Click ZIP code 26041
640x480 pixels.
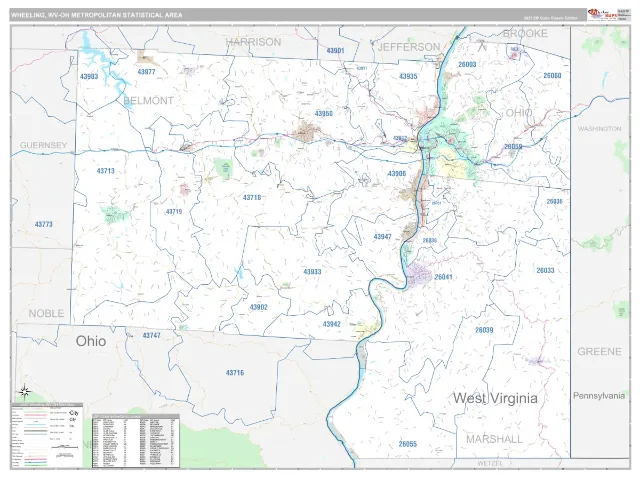443,277
